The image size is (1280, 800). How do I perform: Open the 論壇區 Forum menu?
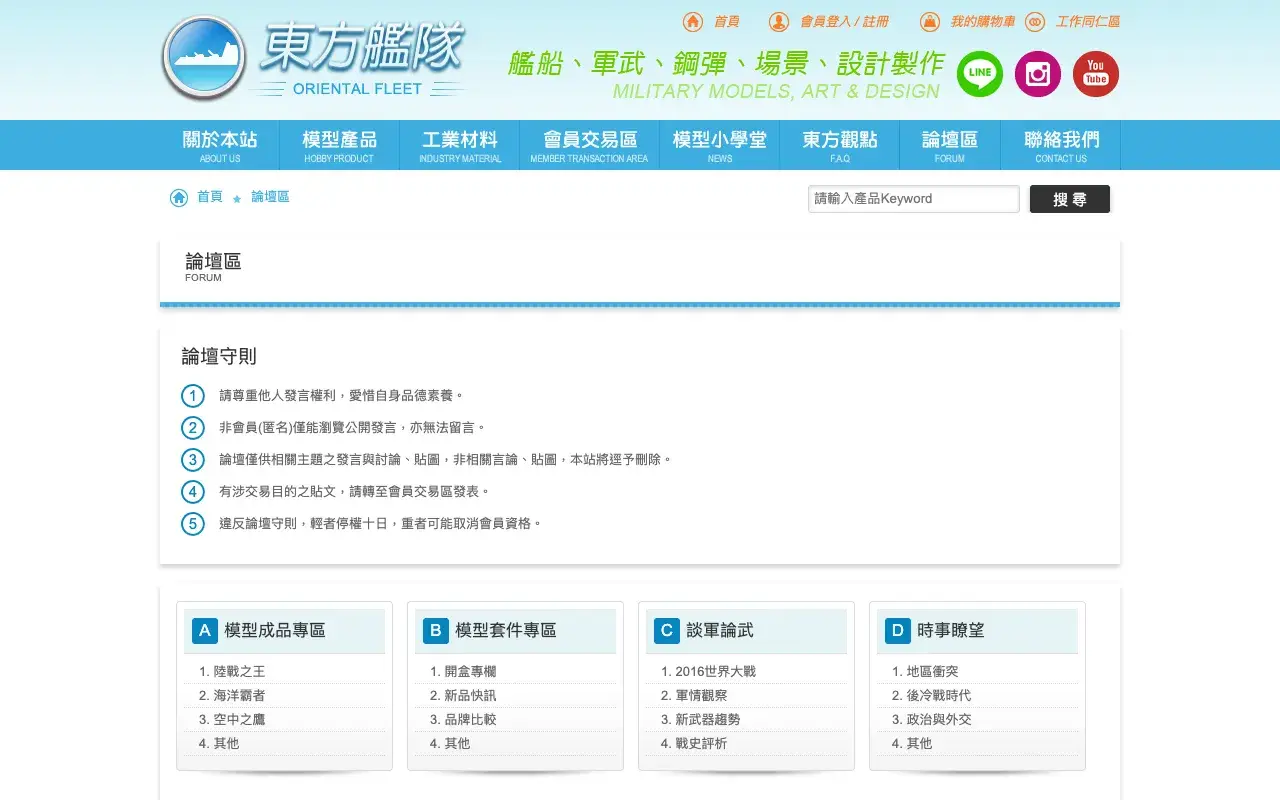pos(950,145)
